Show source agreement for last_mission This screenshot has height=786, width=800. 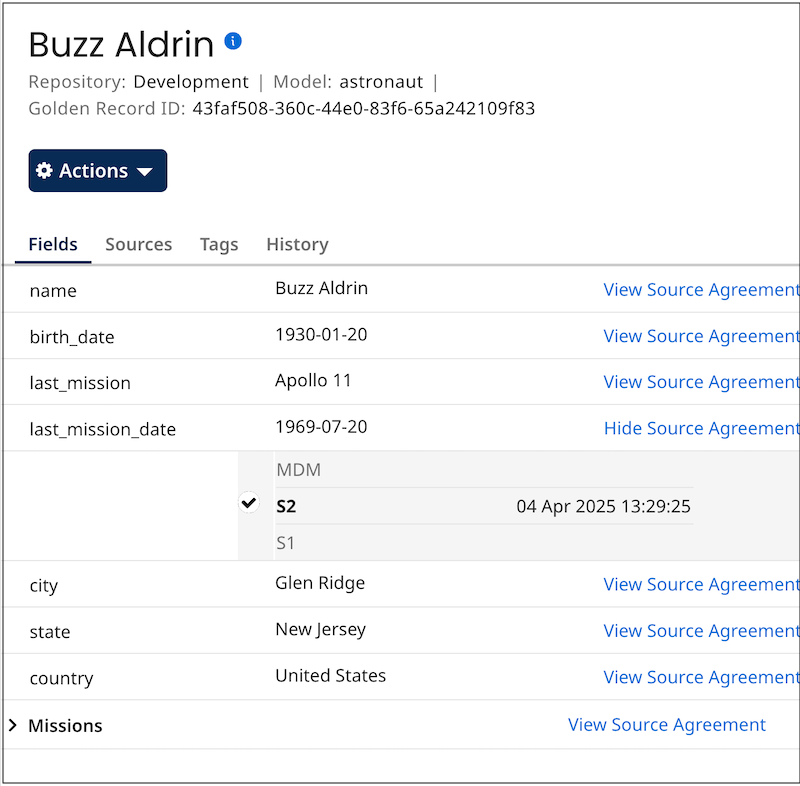[x=700, y=382]
